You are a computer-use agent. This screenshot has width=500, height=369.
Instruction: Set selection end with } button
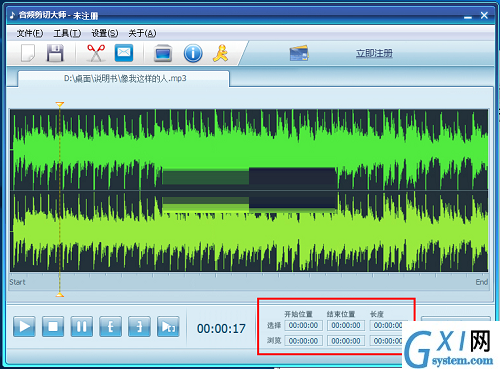click(139, 327)
